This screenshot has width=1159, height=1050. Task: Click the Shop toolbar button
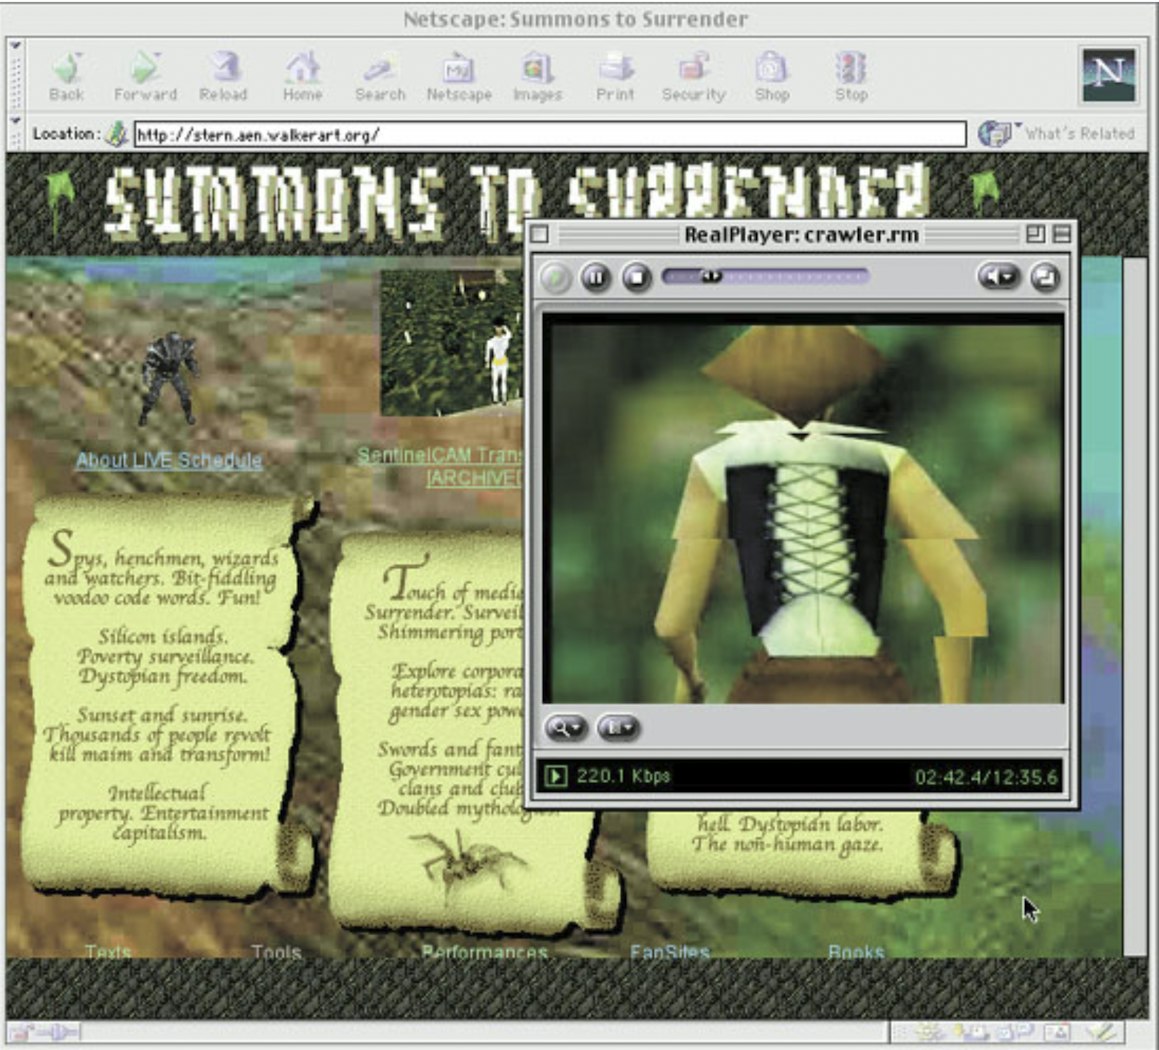(x=772, y=77)
